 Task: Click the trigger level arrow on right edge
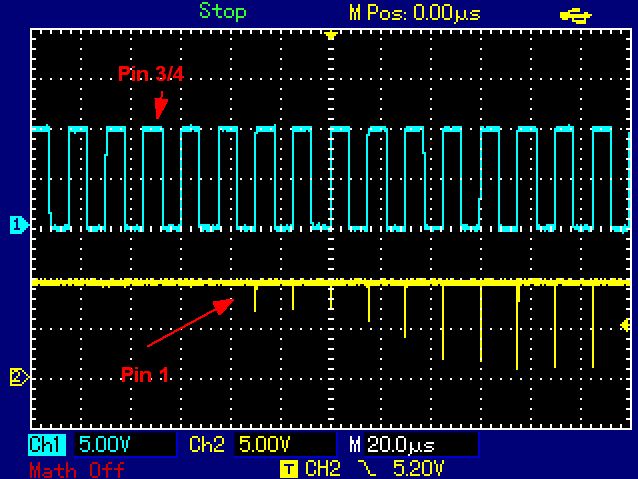point(624,325)
